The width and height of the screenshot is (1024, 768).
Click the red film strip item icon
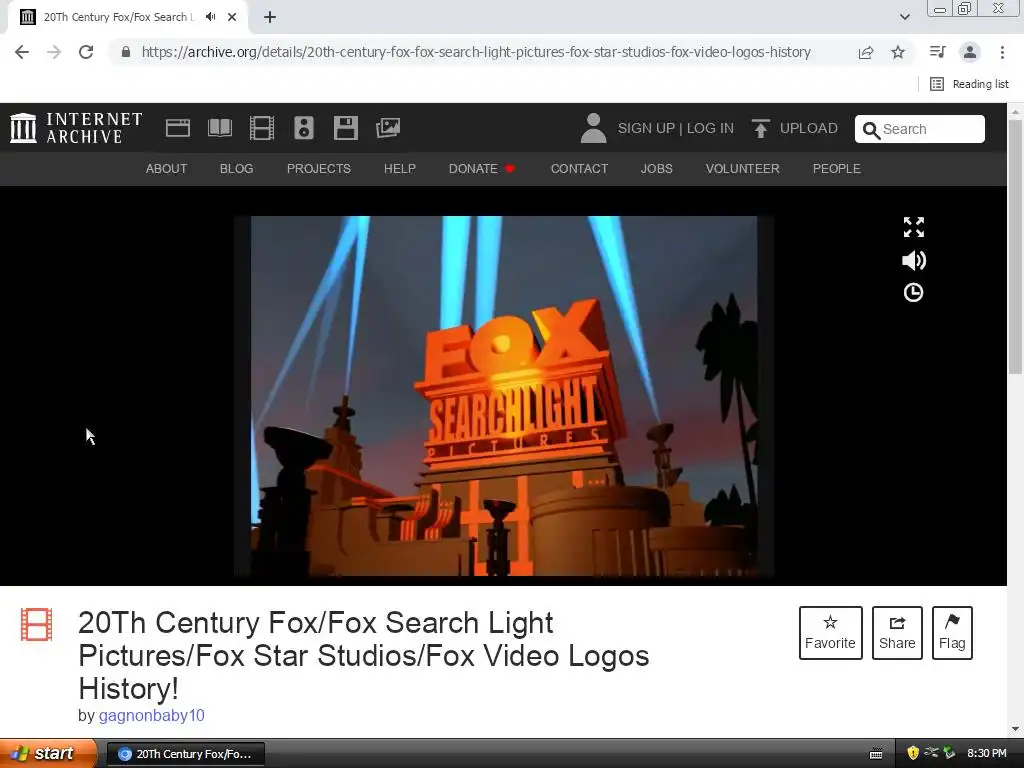36,624
